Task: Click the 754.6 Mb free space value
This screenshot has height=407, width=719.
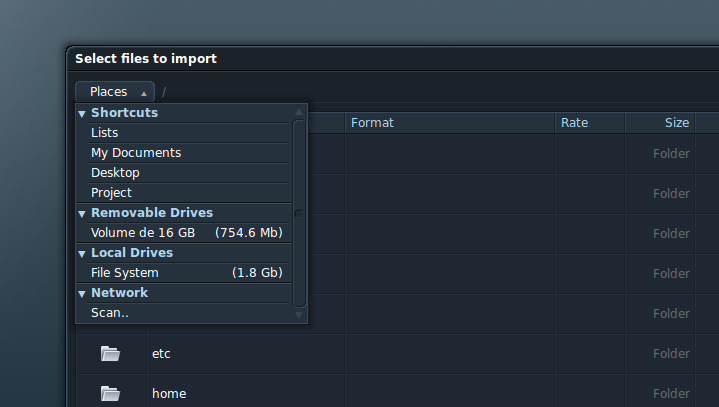Action: [x=249, y=233]
